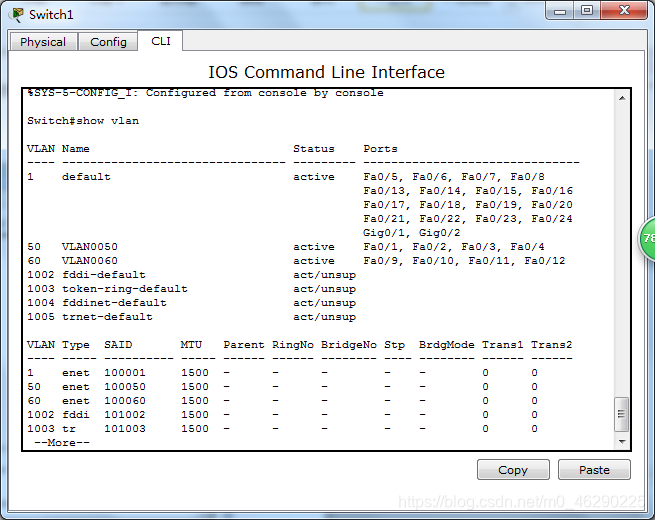Click the 'VLAN0050' name entry

click(x=90, y=246)
